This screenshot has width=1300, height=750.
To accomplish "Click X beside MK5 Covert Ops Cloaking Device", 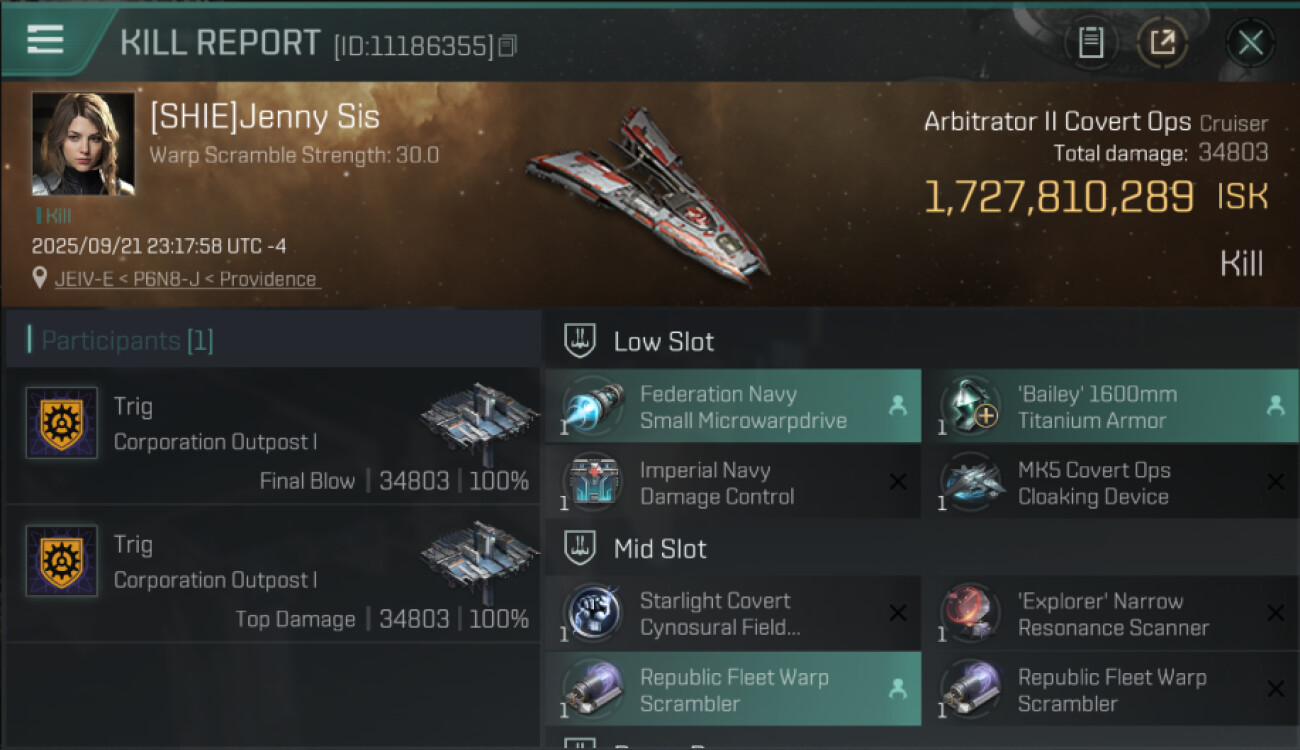I will tap(1275, 482).
